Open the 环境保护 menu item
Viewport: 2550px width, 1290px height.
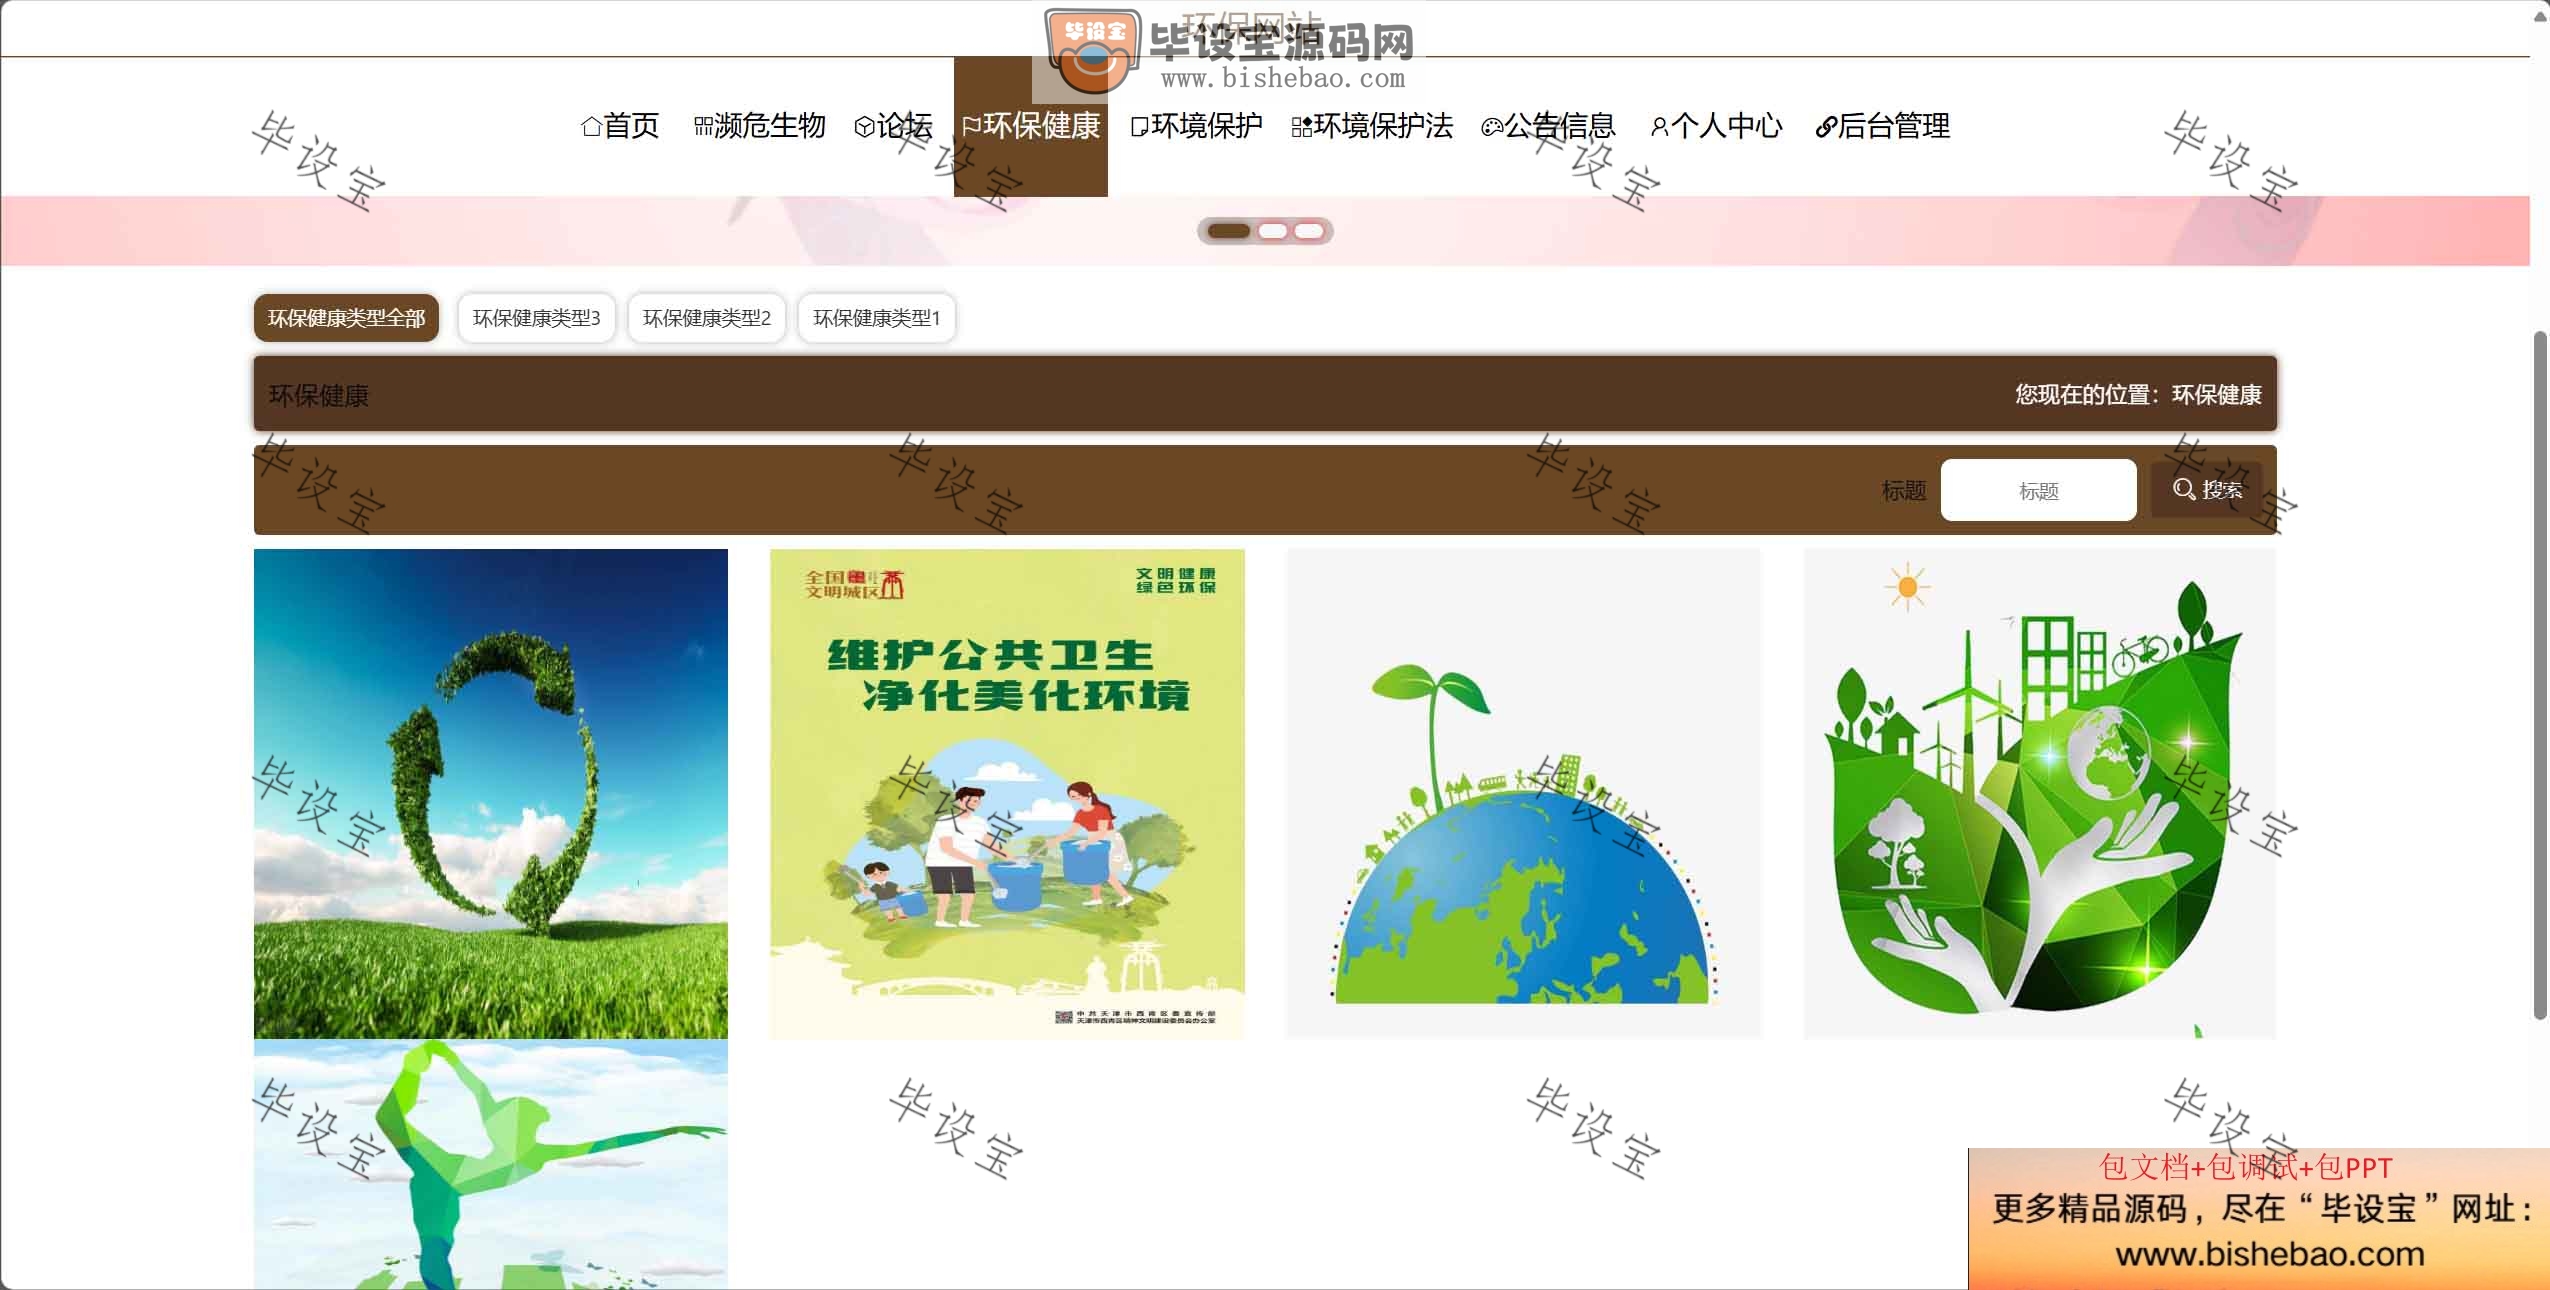pyautogui.click(x=1196, y=126)
